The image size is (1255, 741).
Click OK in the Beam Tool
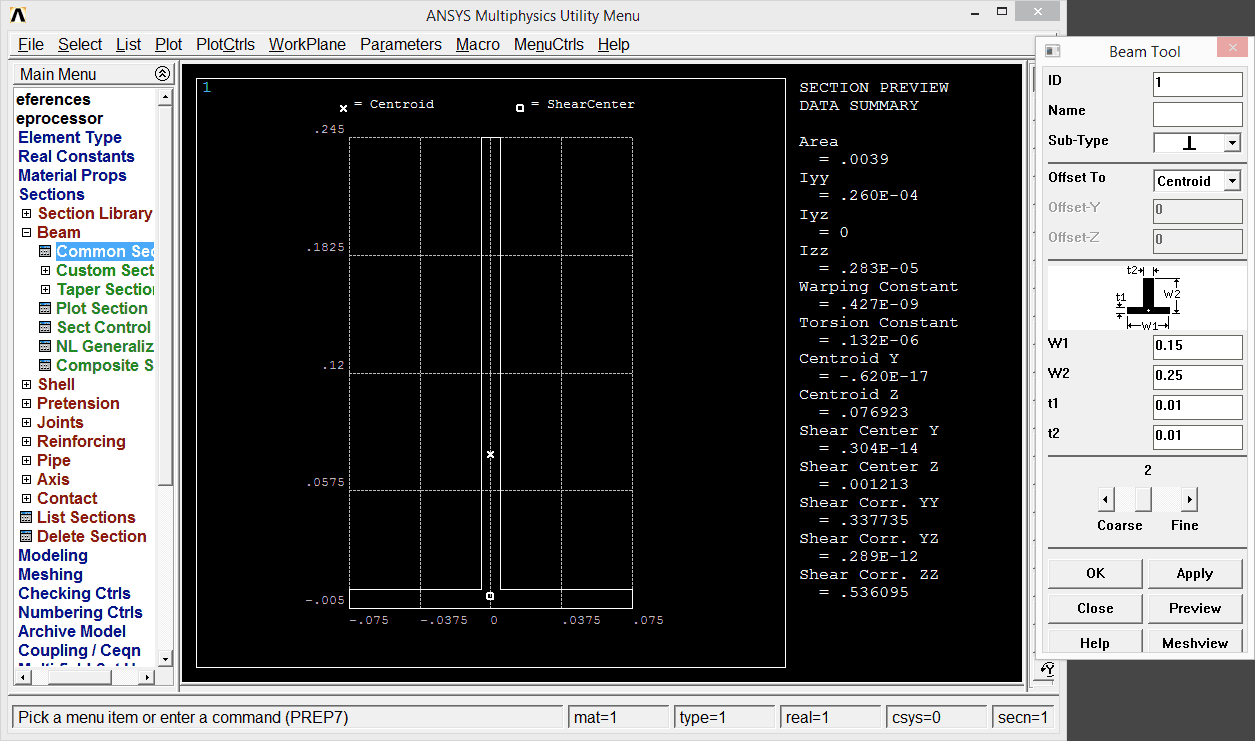(1095, 573)
